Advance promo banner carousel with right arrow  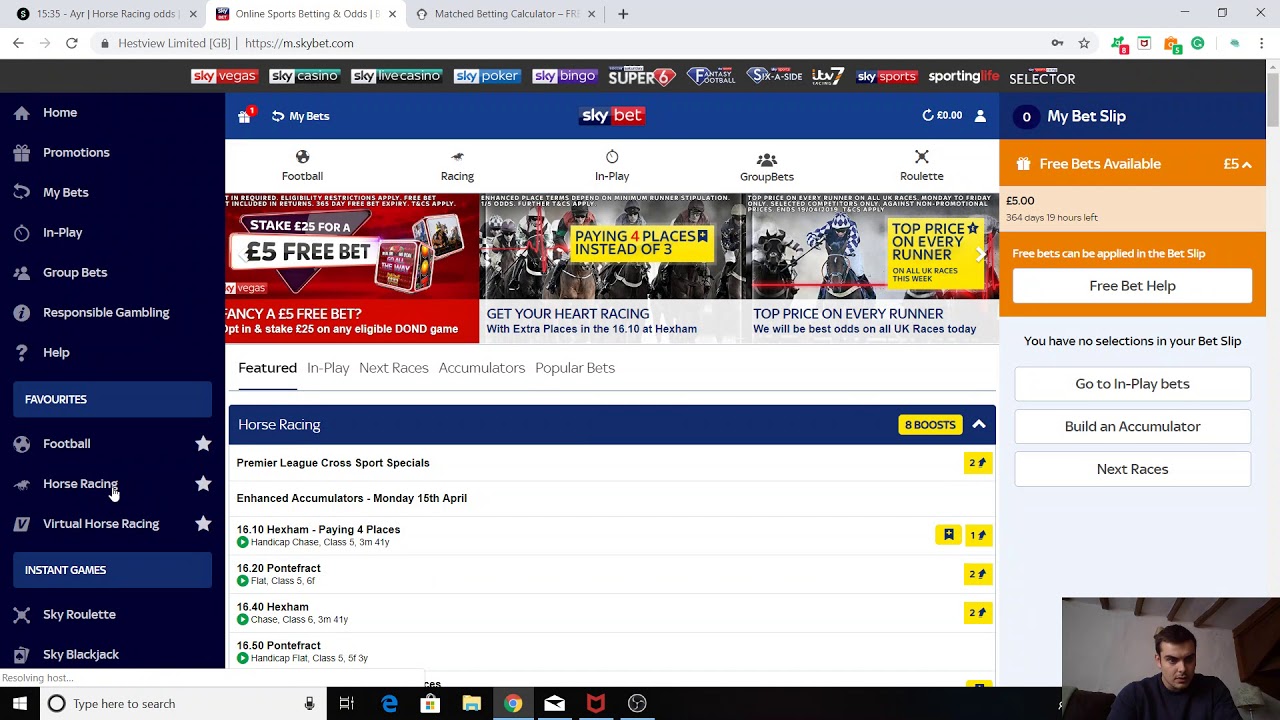tap(982, 254)
